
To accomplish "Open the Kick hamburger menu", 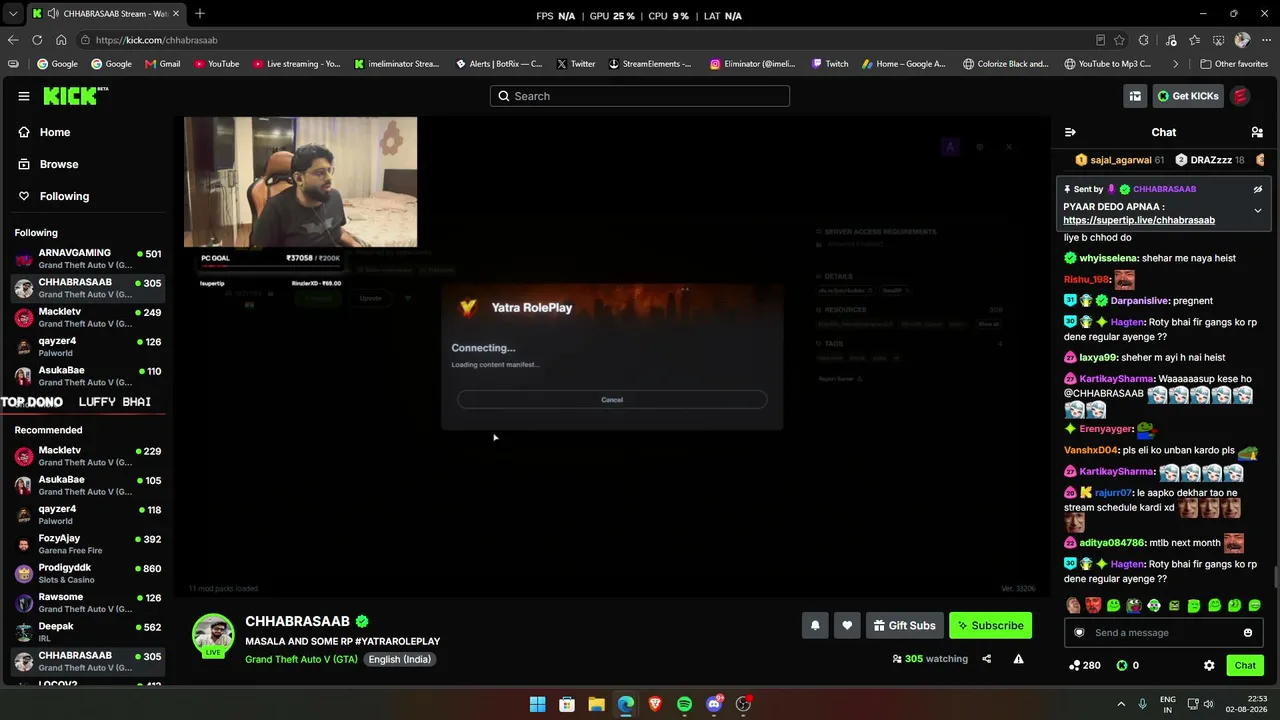I will tap(24, 96).
